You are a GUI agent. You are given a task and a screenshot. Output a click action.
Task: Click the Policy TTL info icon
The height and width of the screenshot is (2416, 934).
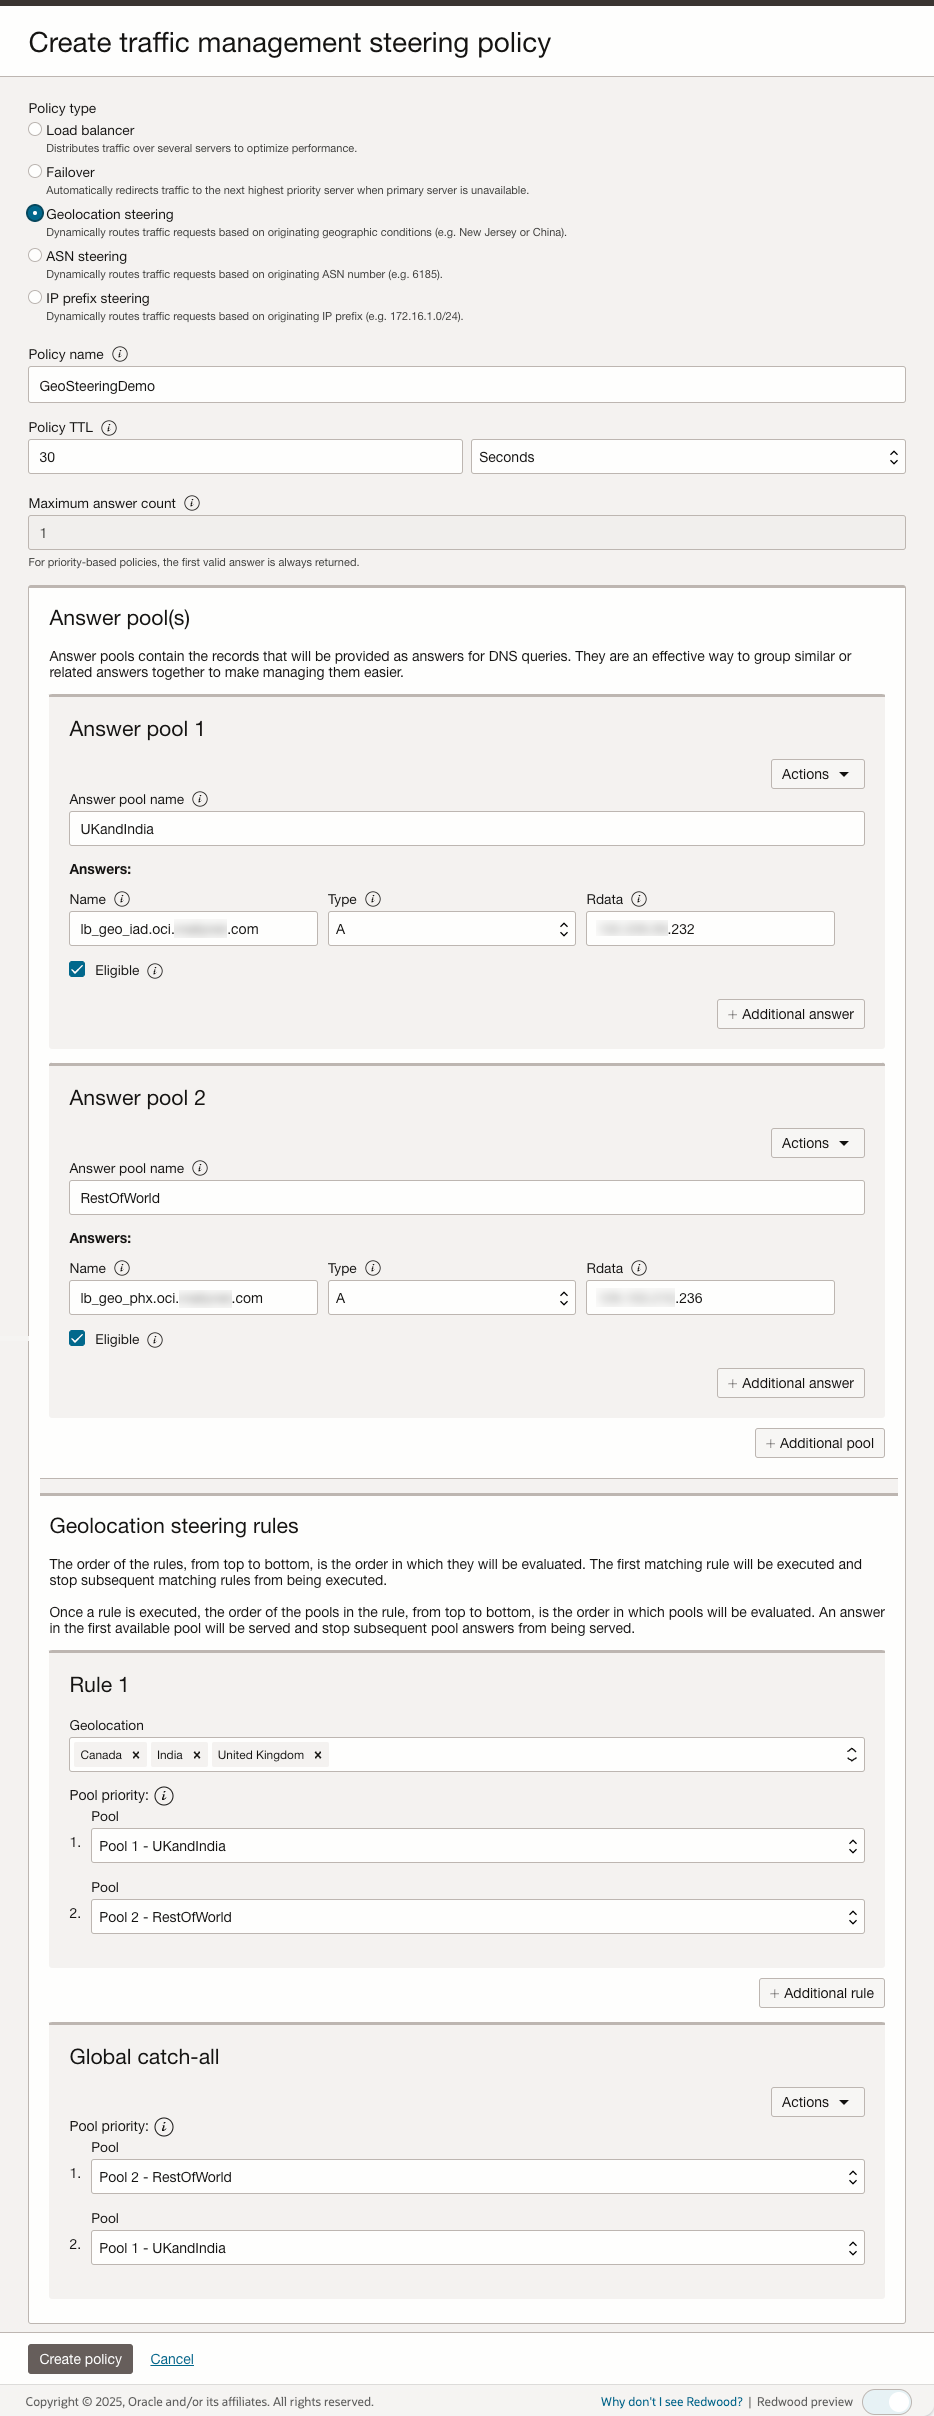[x=109, y=428]
